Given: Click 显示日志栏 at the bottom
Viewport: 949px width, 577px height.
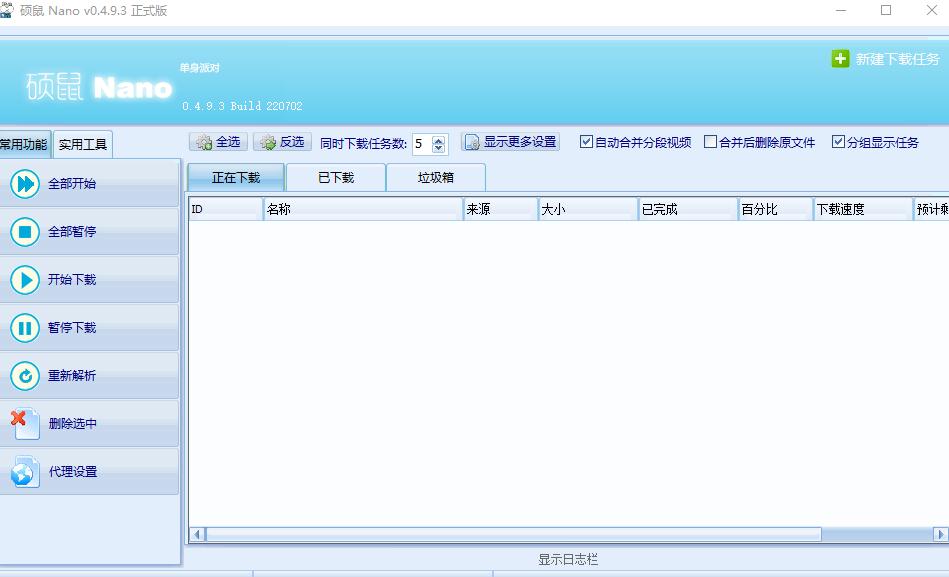Looking at the screenshot, I should coord(568,559).
